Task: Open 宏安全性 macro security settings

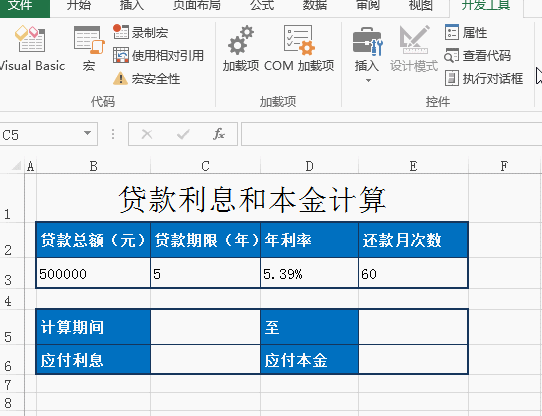Action: 146,78
